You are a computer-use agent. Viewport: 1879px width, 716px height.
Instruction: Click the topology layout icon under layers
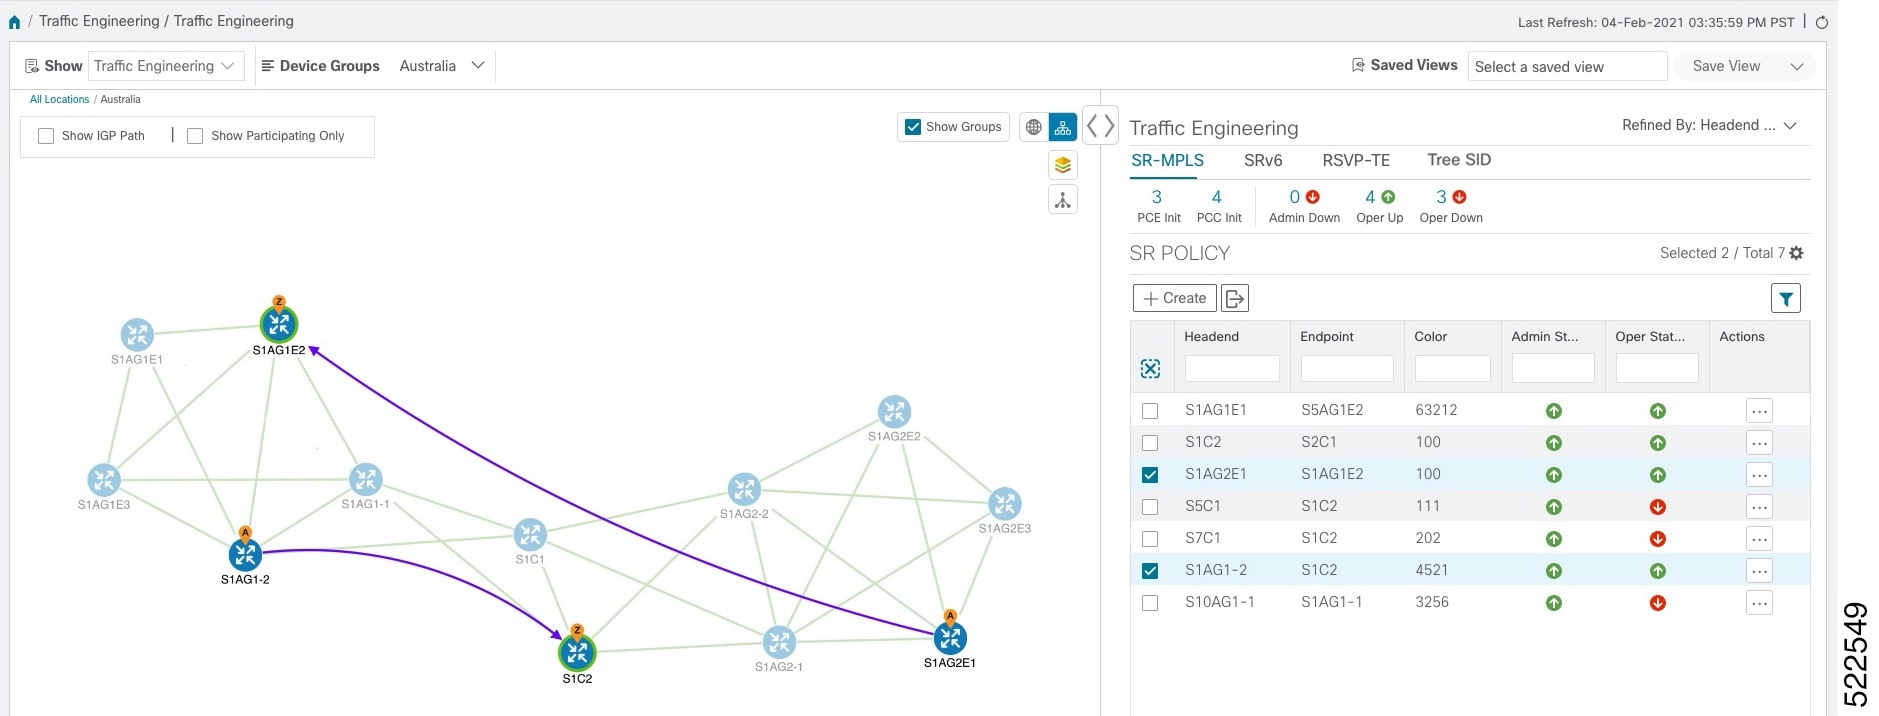point(1063,200)
